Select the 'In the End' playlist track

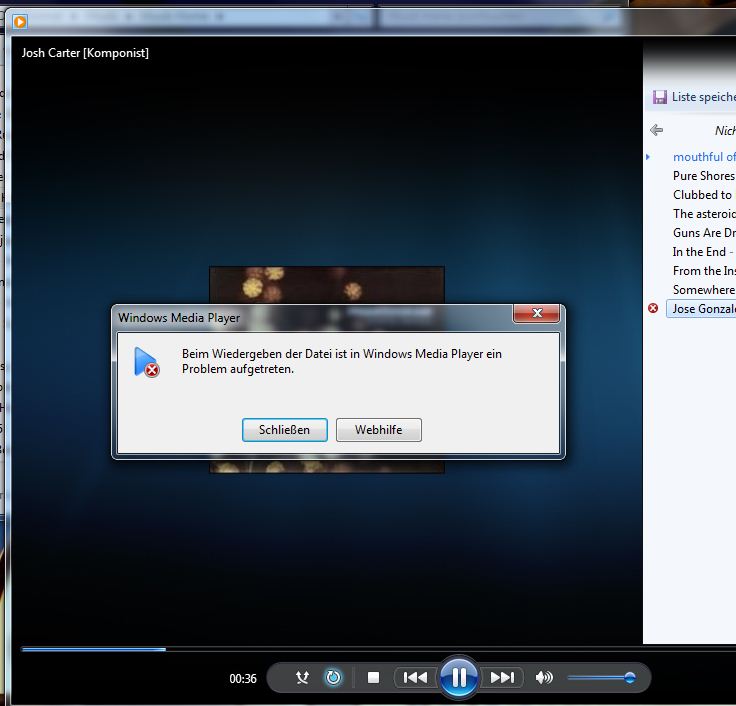click(704, 252)
